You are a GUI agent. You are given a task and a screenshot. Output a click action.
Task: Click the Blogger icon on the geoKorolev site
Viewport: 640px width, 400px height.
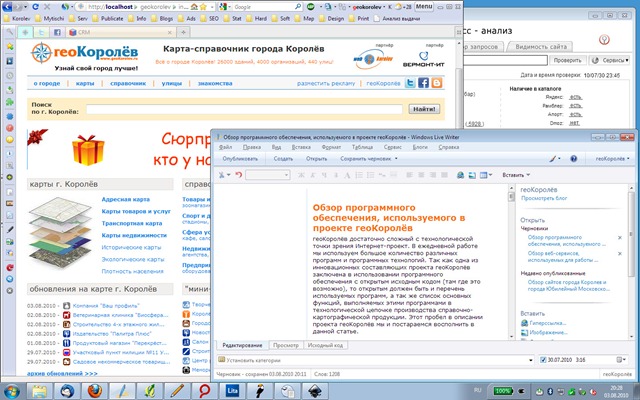coord(437,83)
